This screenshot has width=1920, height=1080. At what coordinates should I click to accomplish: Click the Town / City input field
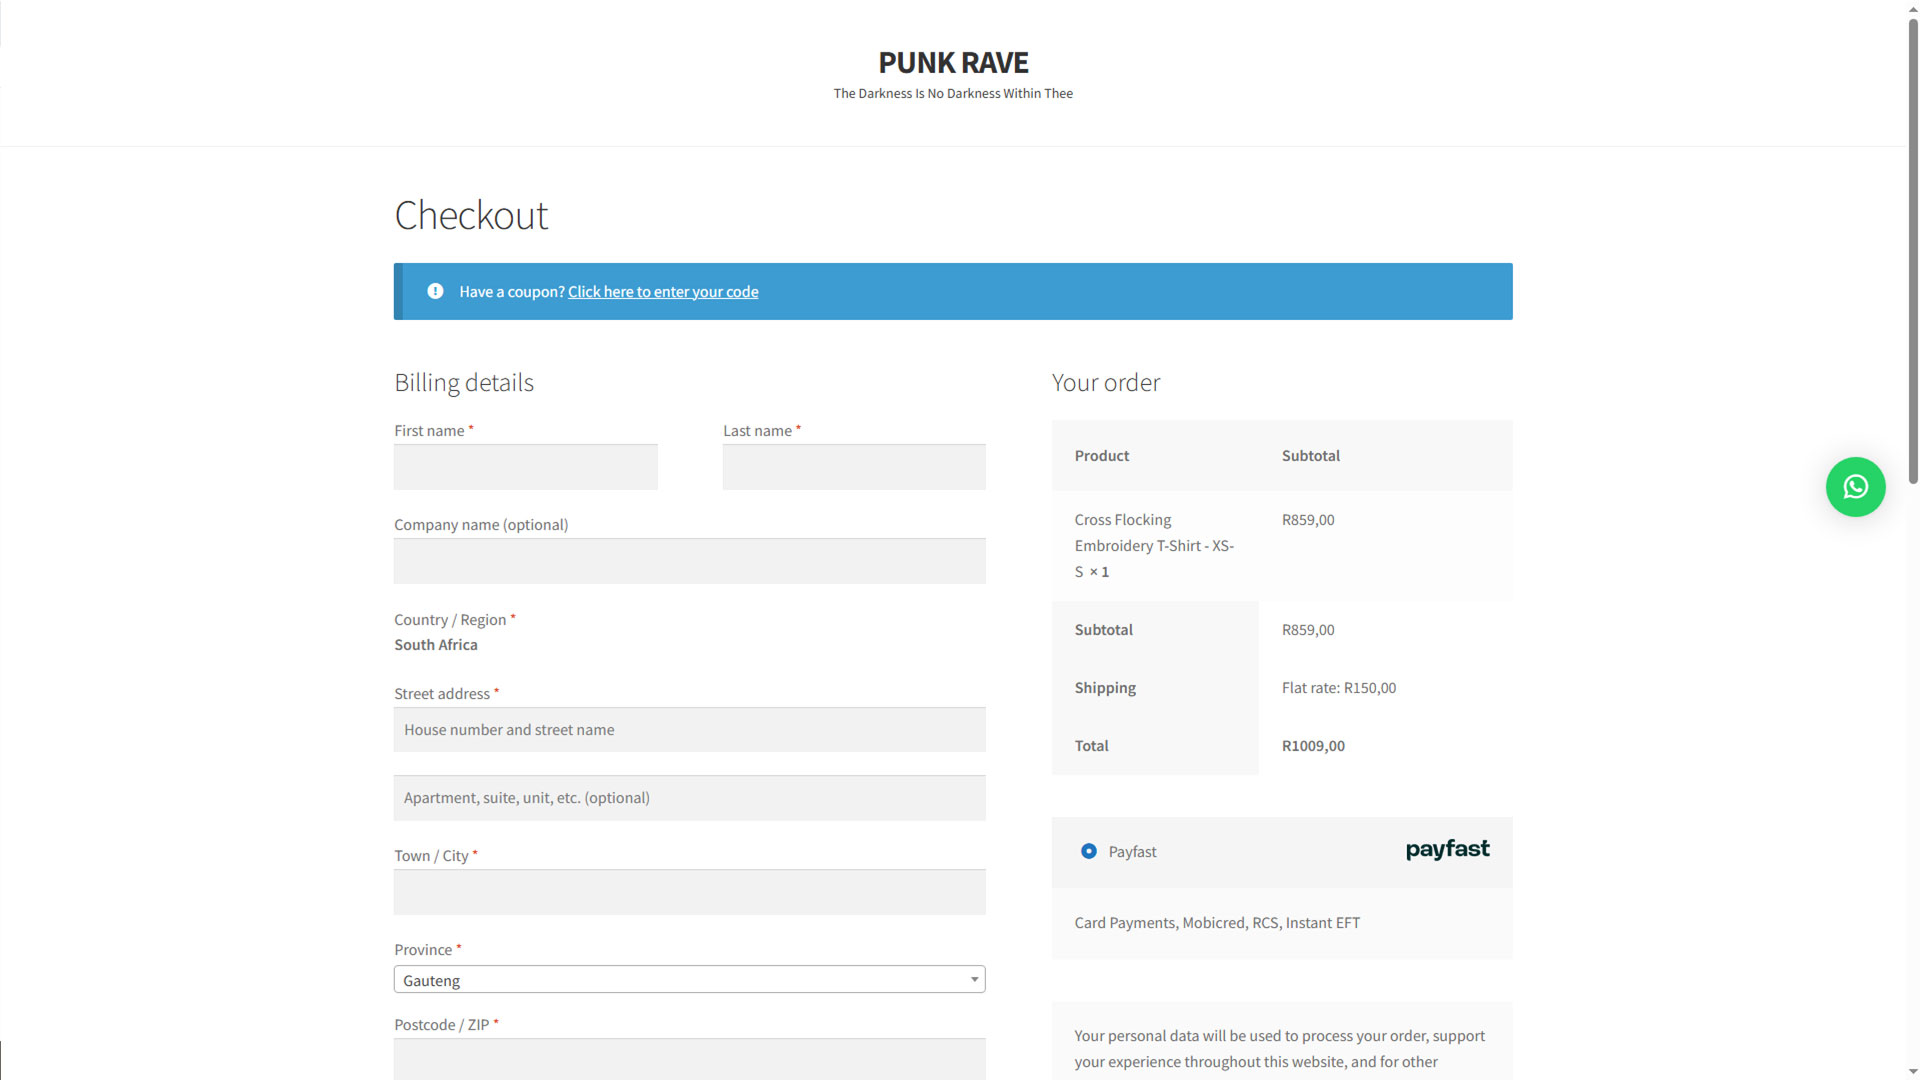click(689, 892)
